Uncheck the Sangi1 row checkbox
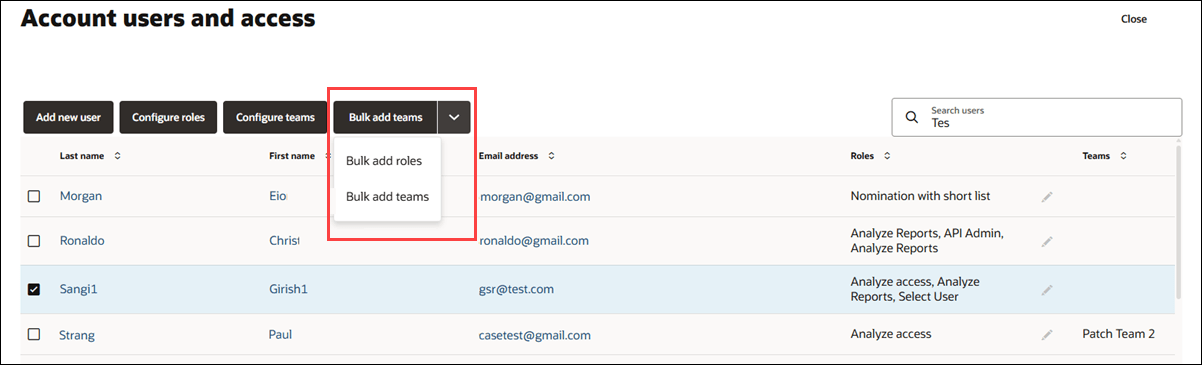 (34, 290)
